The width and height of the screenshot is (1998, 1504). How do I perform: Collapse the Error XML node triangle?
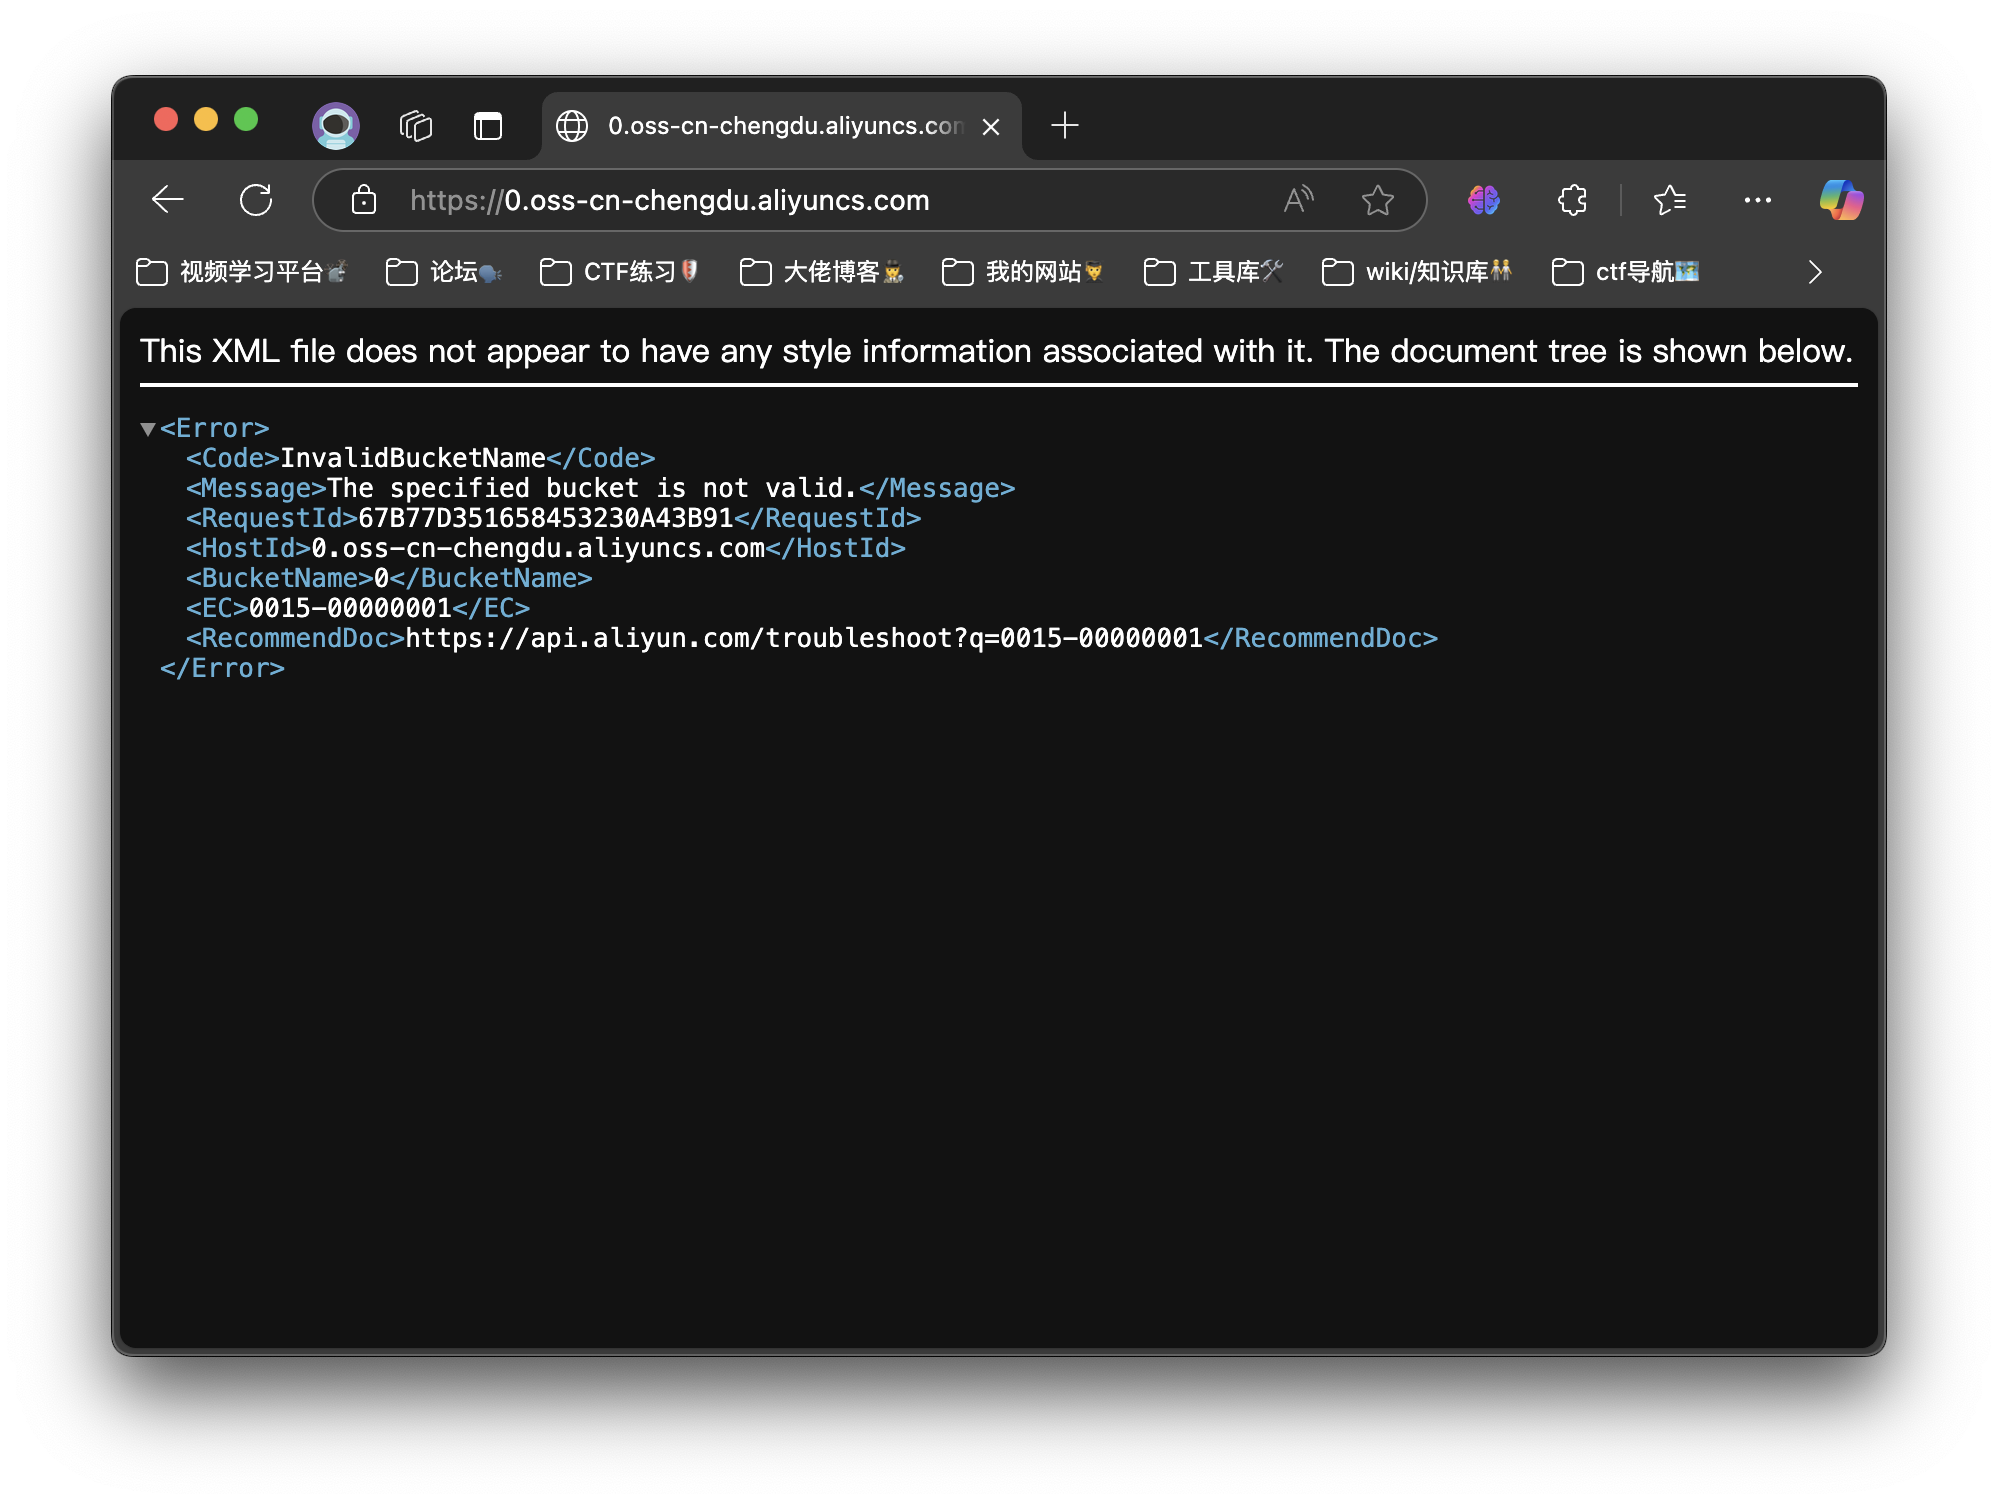148,429
